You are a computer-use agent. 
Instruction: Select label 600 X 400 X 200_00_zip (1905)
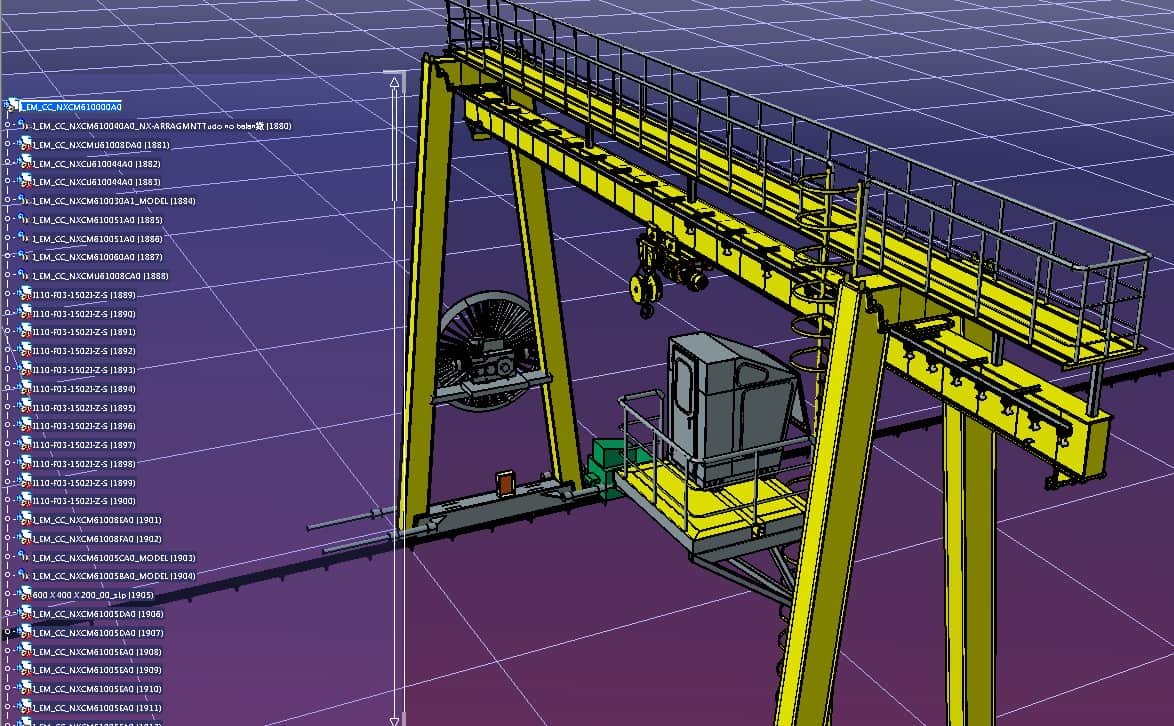93,596
